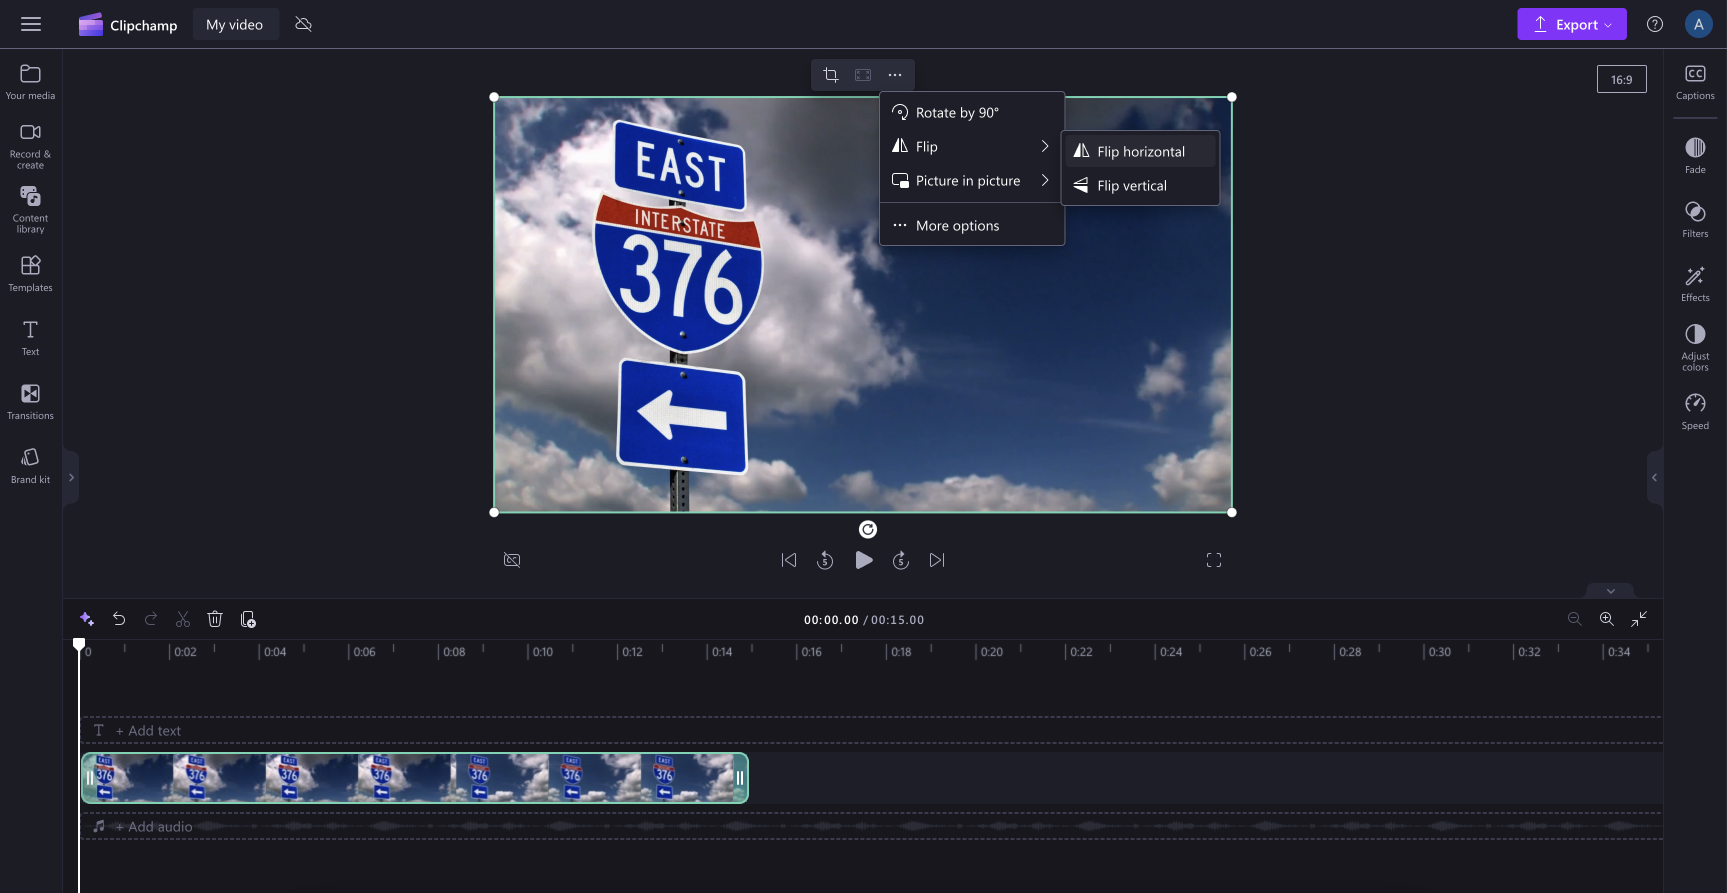
Task: Open Transitions panel
Action: pos(30,401)
